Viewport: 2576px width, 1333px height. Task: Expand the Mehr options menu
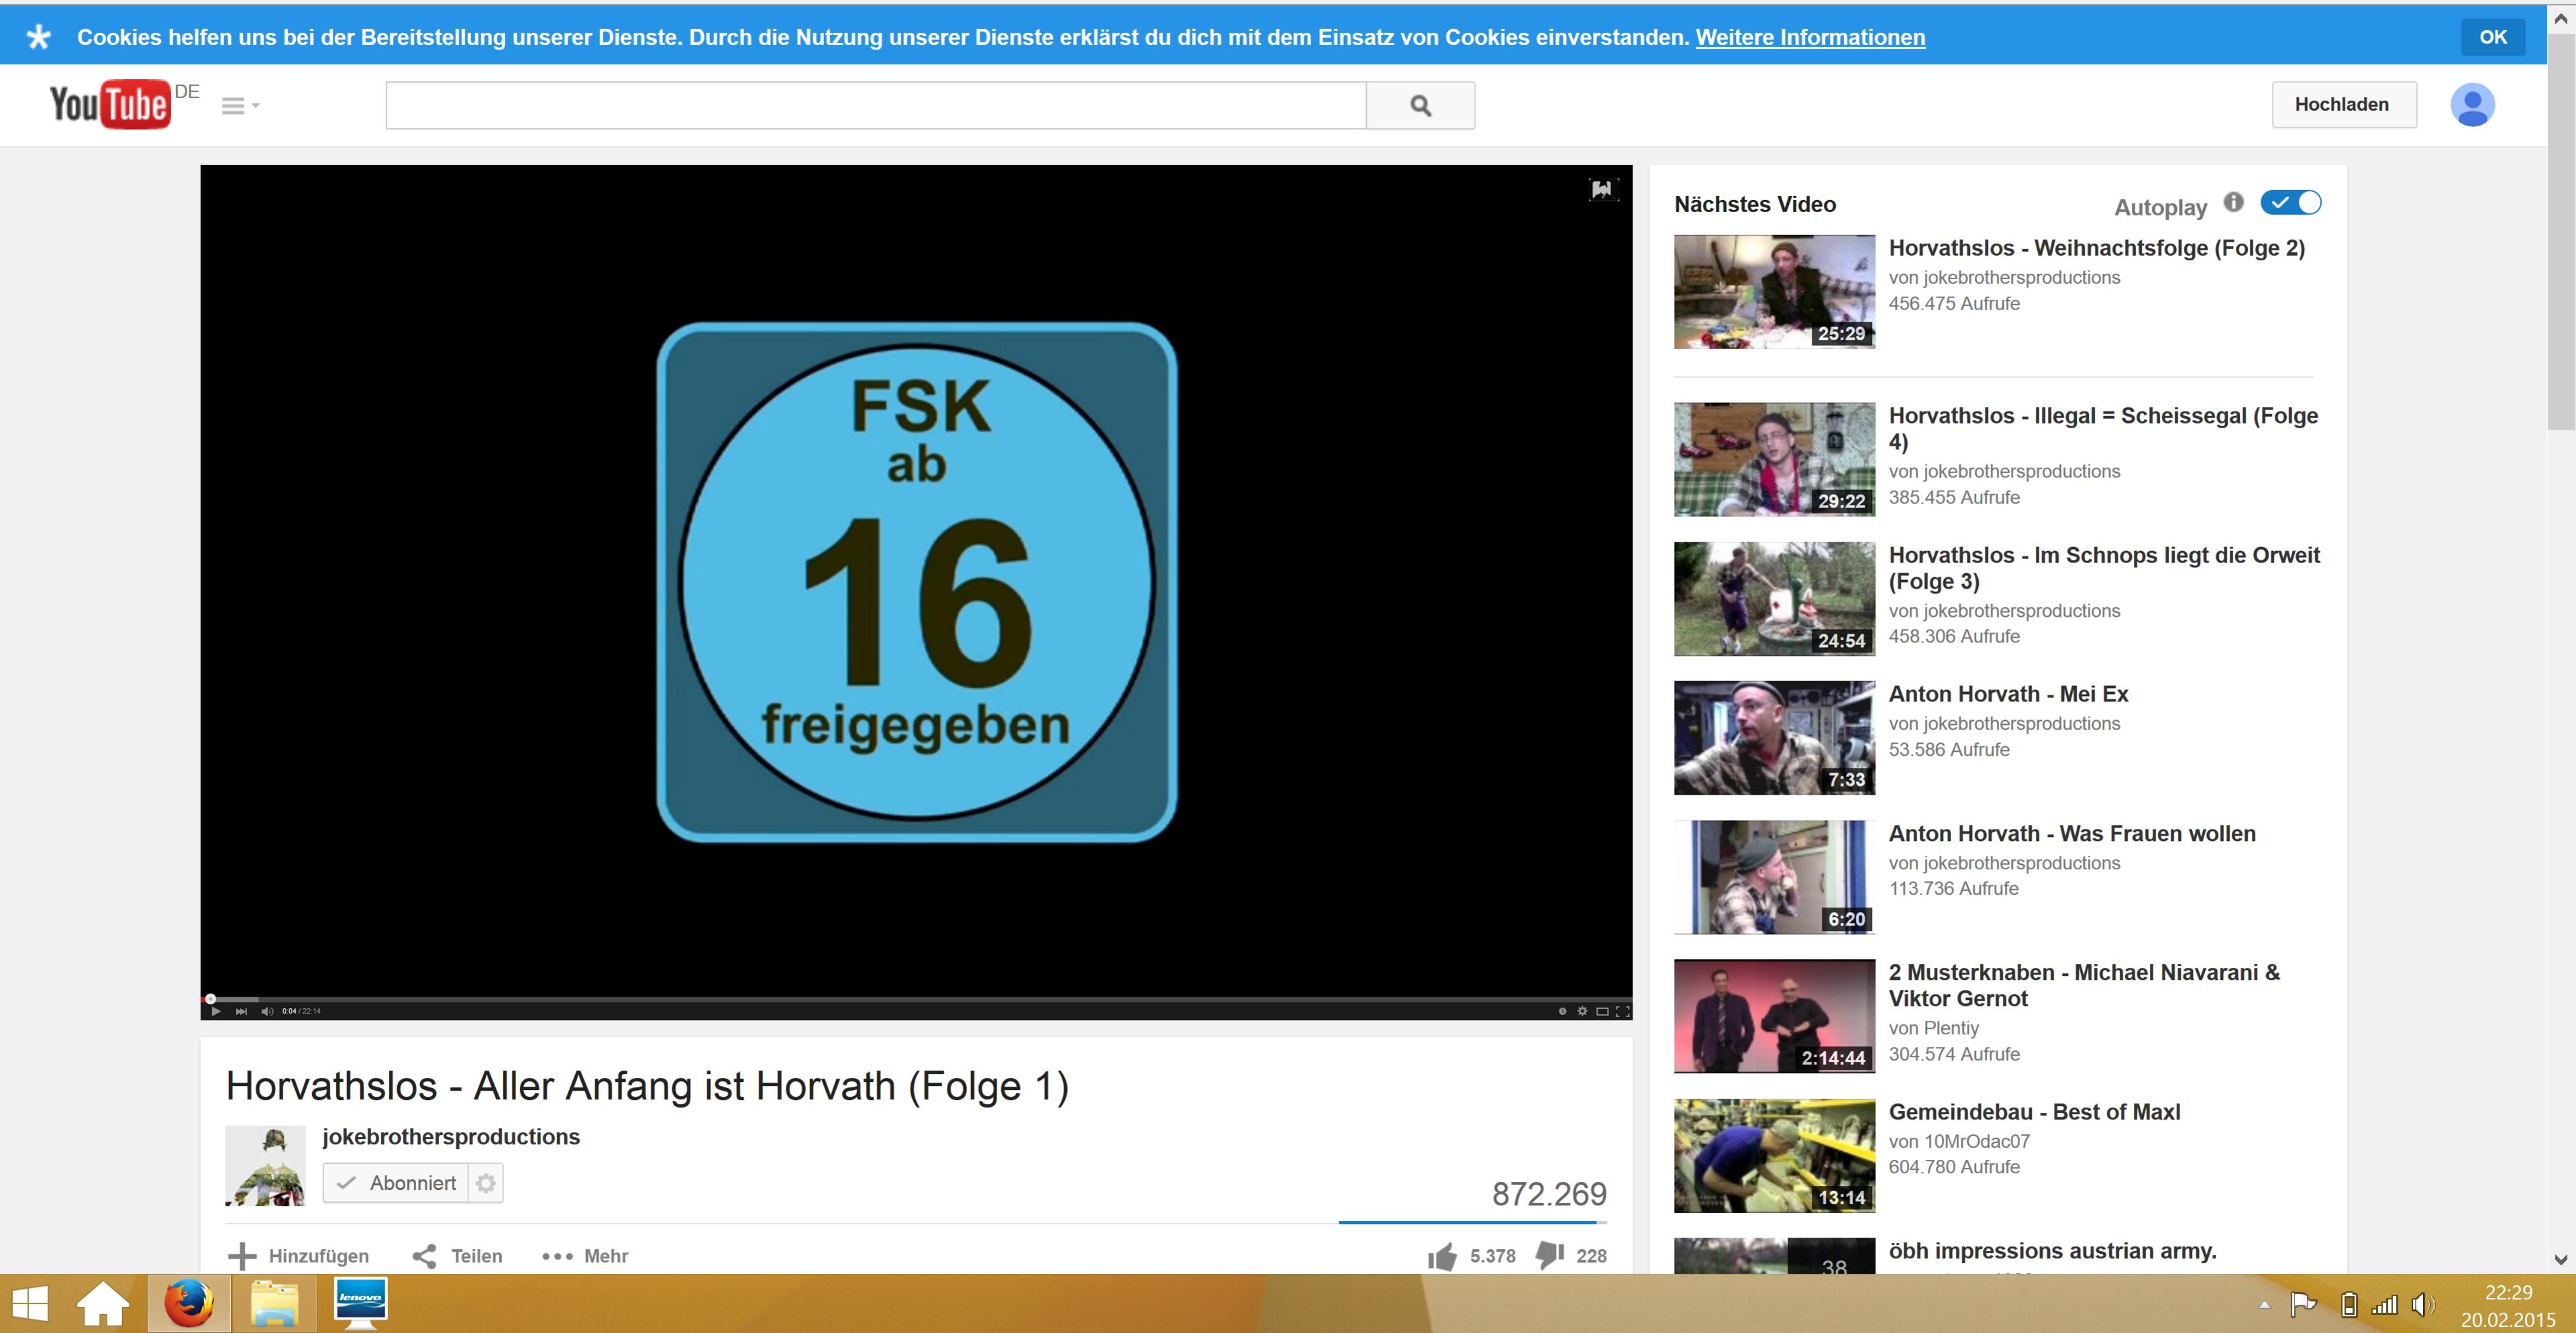(x=585, y=1256)
